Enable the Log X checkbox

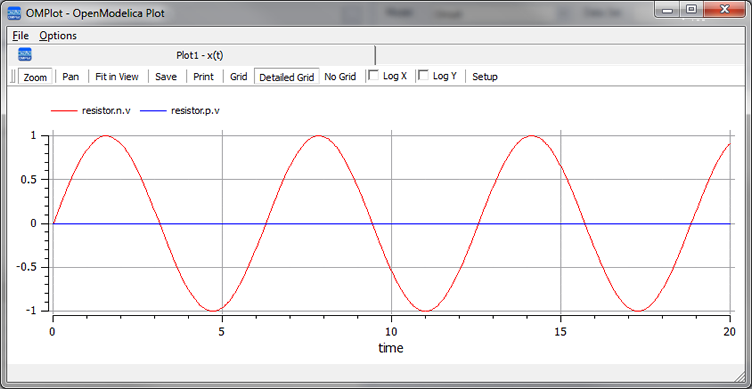tap(373, 75)
